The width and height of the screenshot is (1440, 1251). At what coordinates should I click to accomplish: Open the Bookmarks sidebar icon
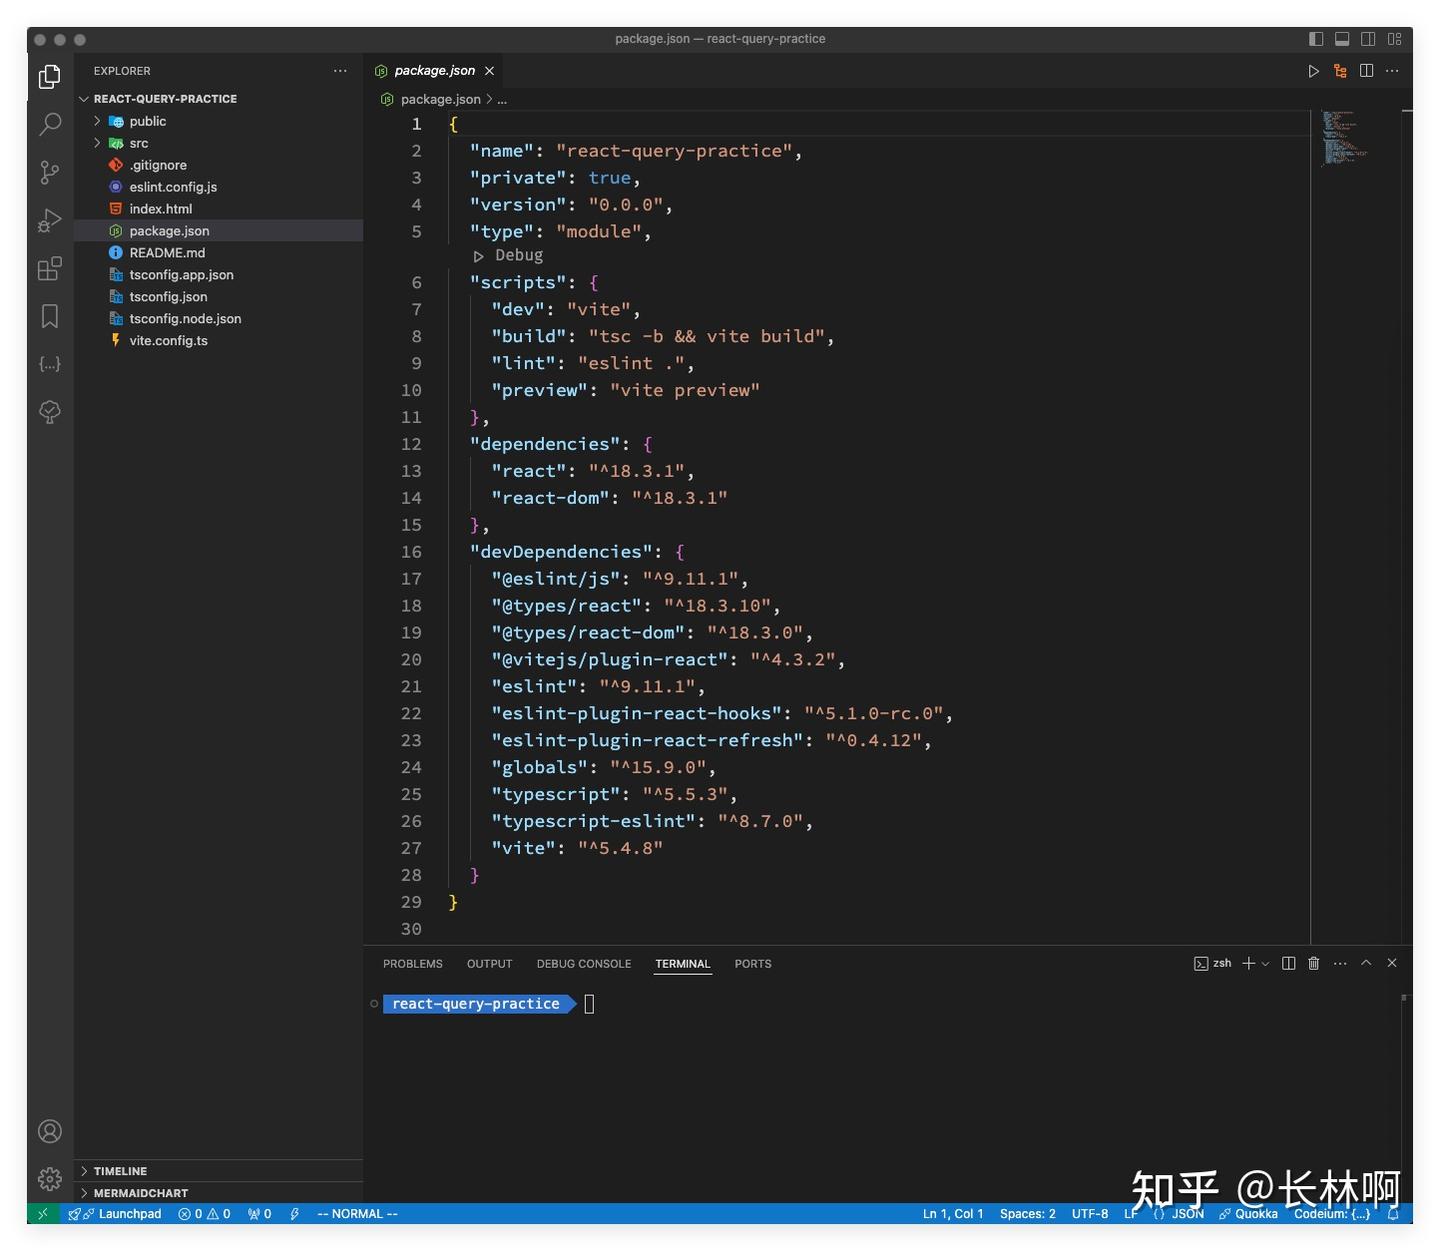click(x=49, y=316)
